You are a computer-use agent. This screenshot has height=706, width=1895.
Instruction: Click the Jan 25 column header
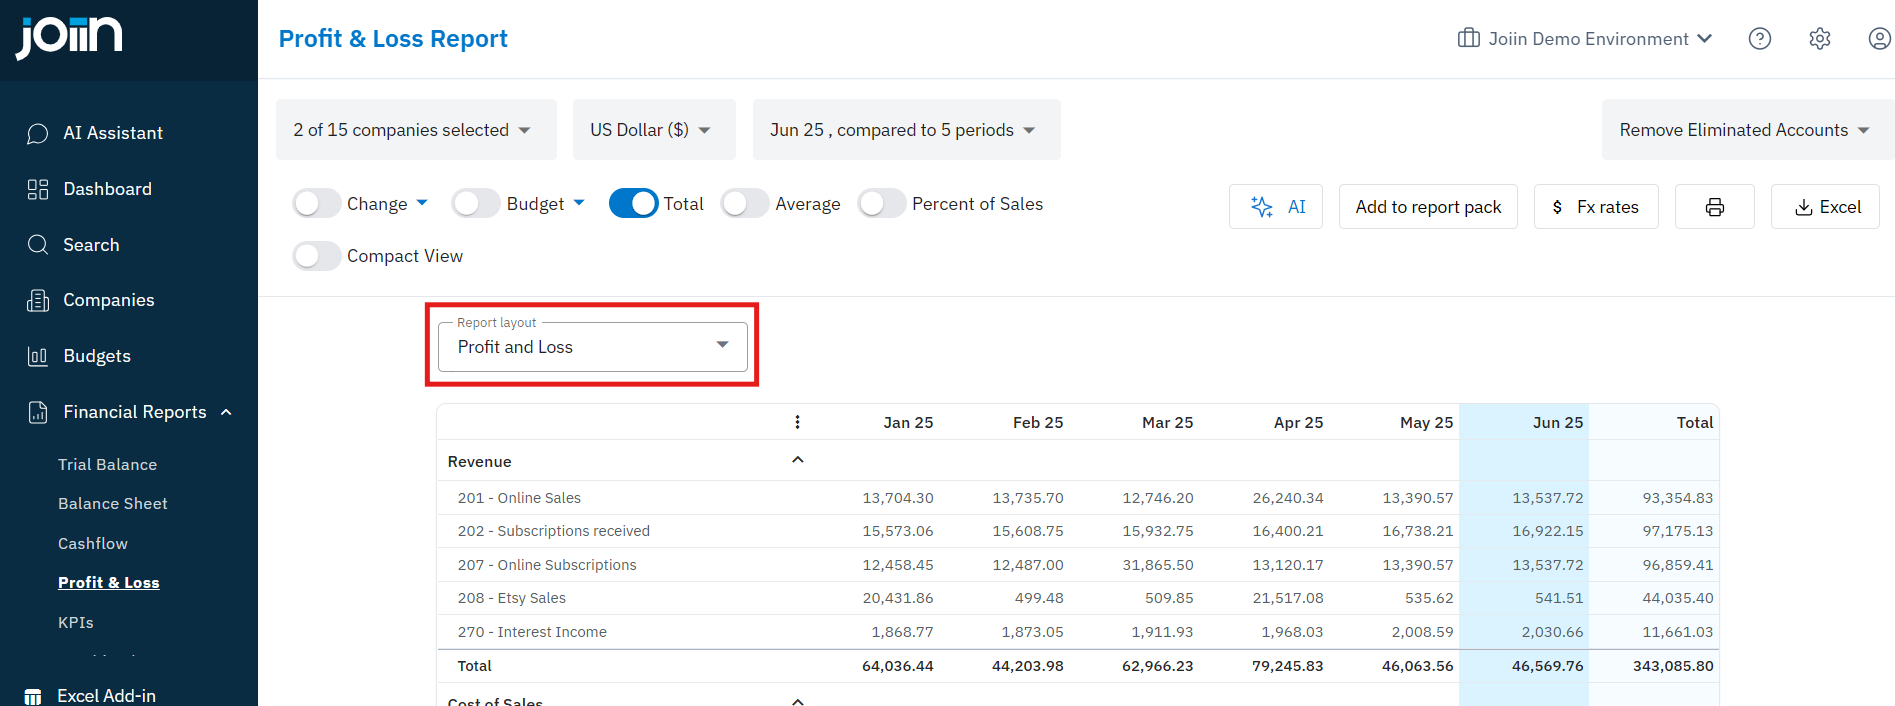click(908, 422)
